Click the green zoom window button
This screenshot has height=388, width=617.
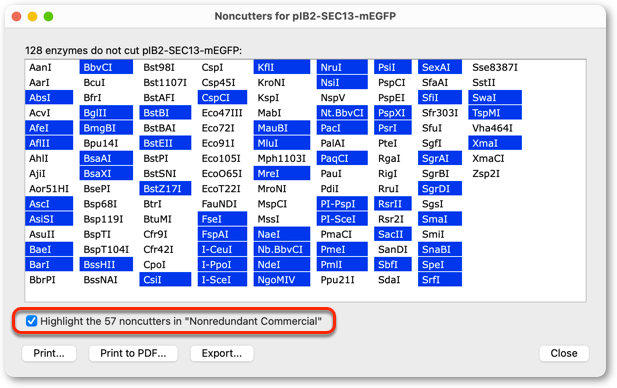point(48,17)
